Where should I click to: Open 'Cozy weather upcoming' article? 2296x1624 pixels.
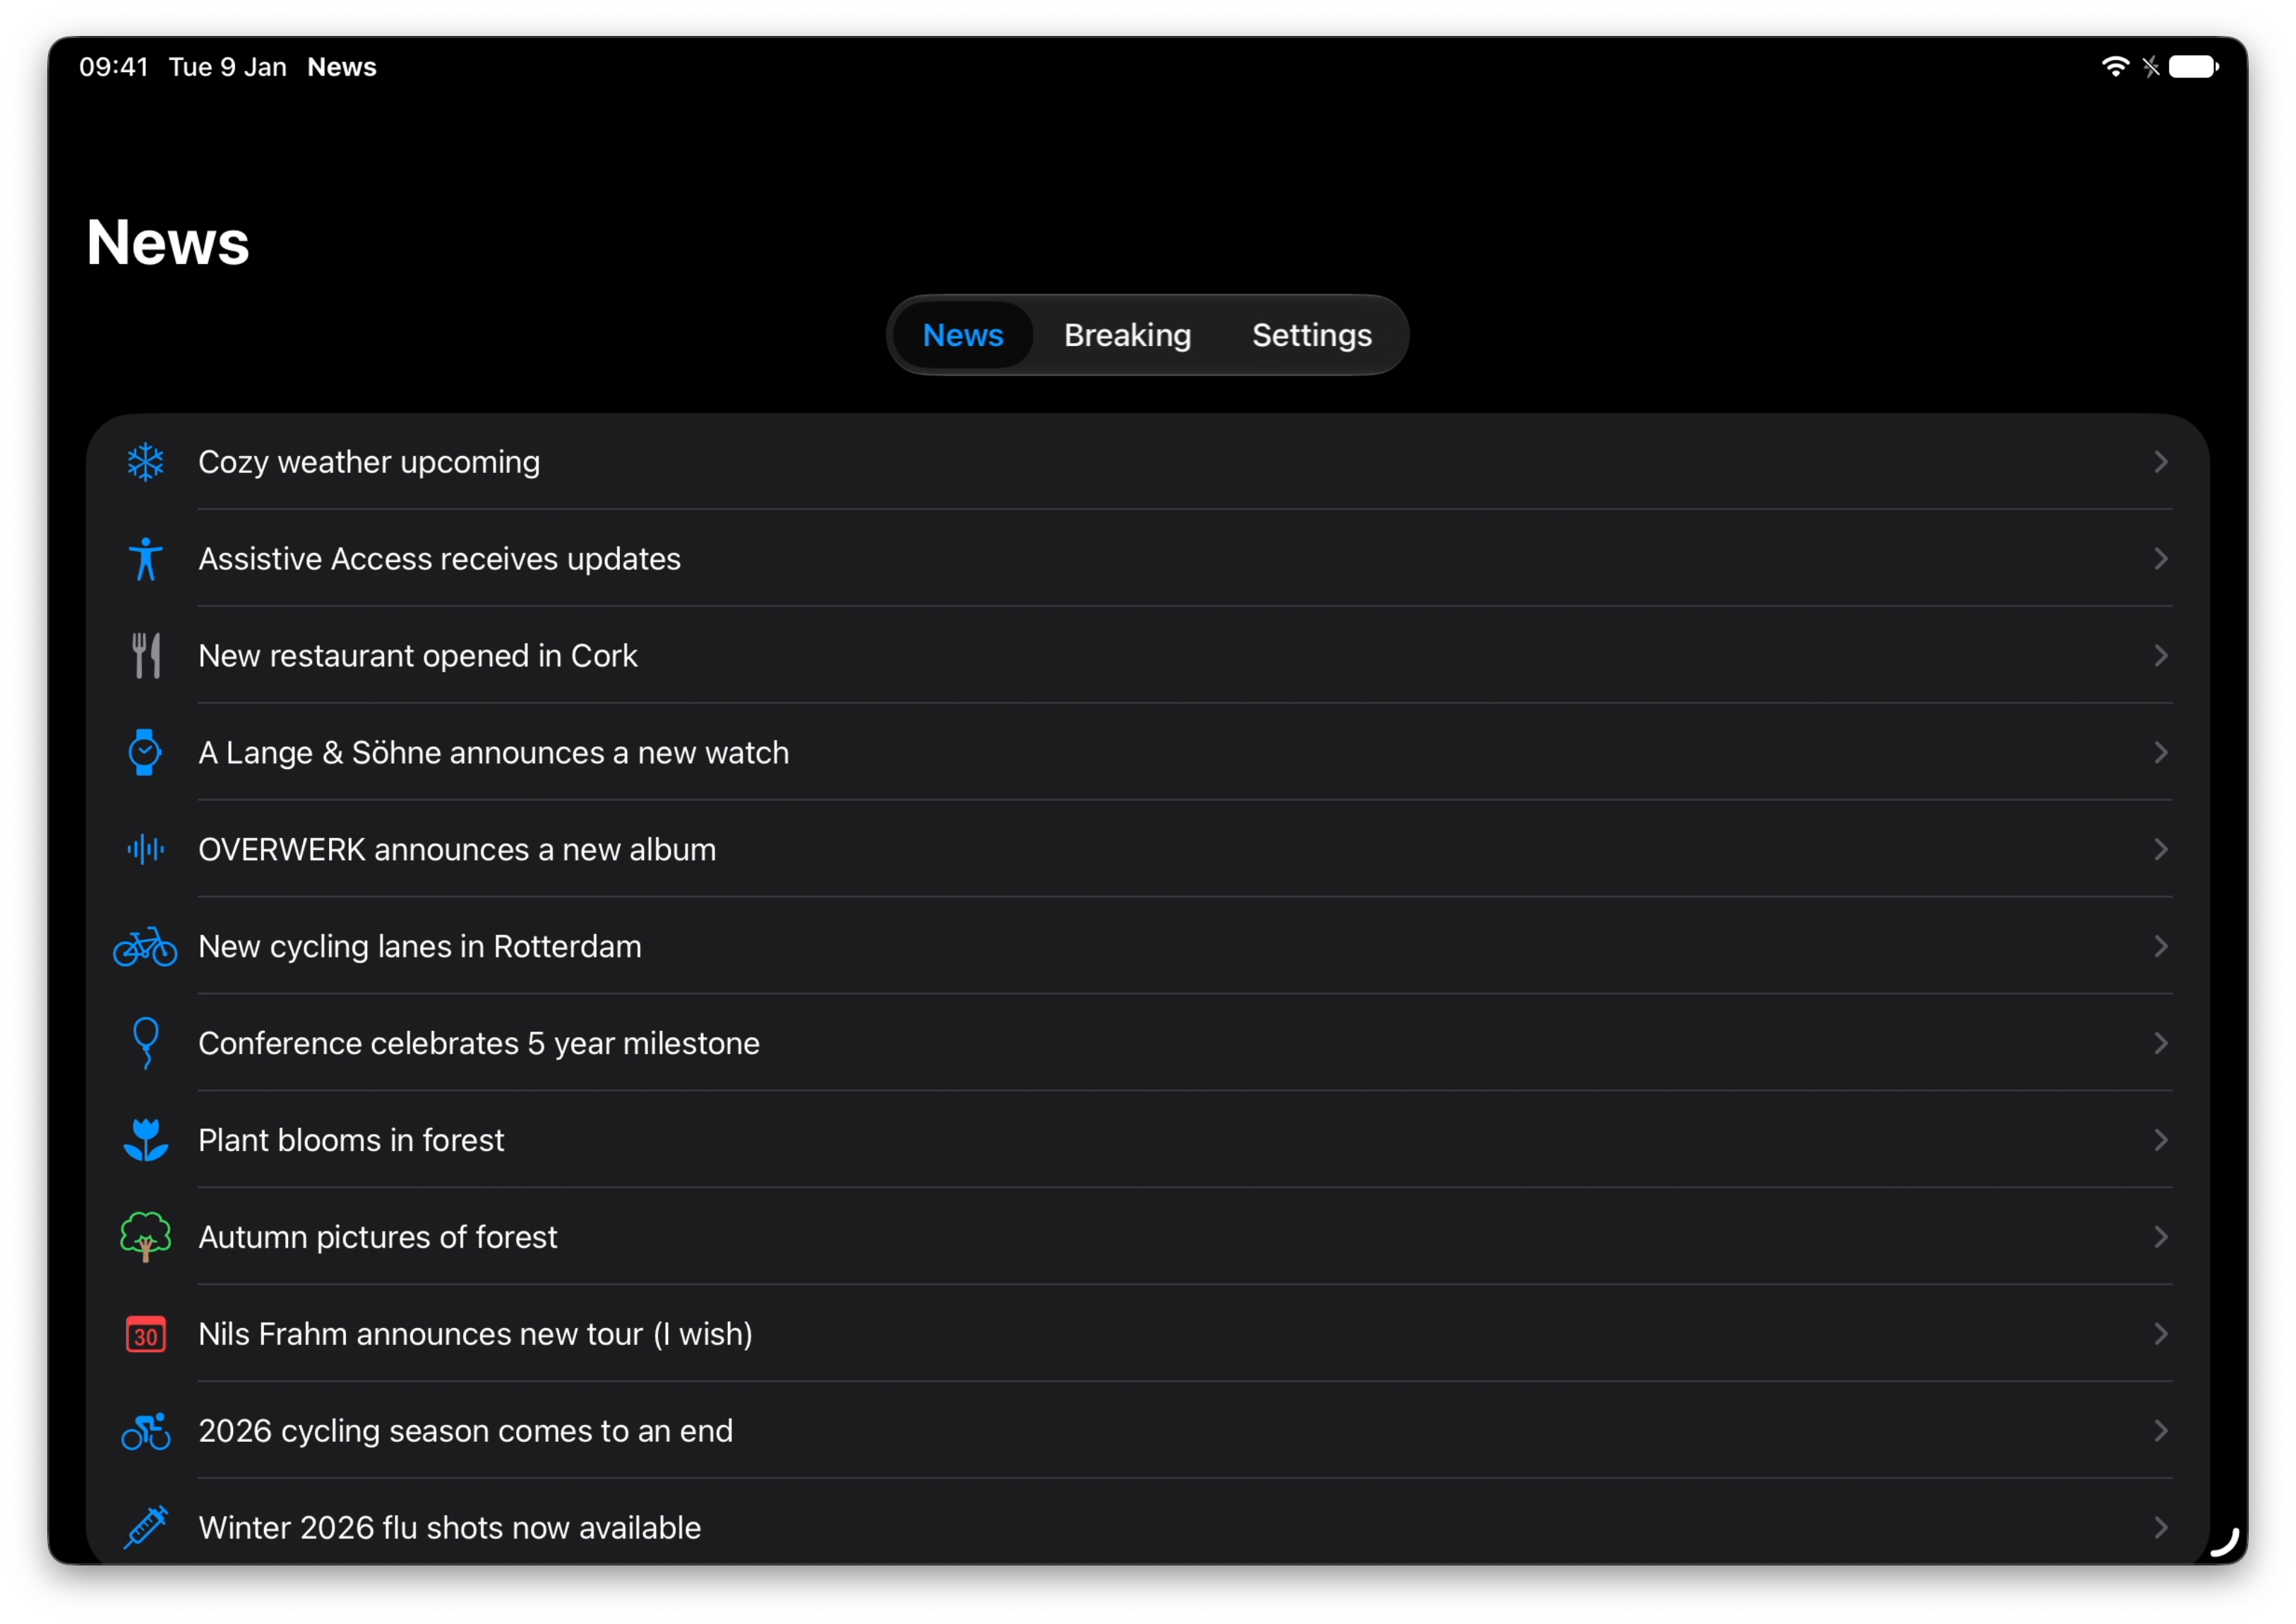click(1148, 462)
